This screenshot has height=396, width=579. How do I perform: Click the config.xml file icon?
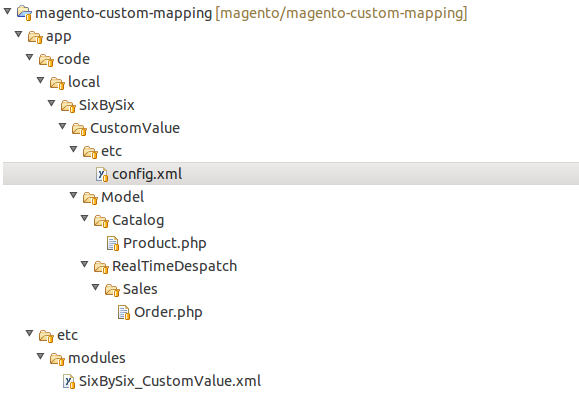[102, 174]
